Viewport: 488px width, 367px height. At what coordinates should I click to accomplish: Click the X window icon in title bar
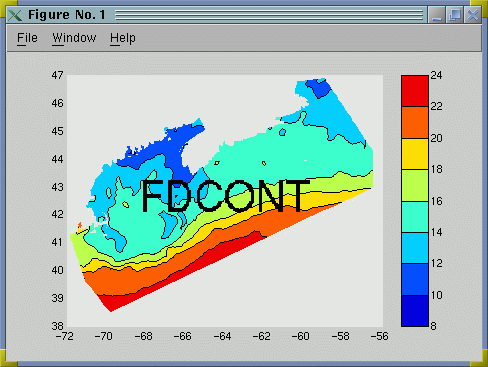point(15,15)
